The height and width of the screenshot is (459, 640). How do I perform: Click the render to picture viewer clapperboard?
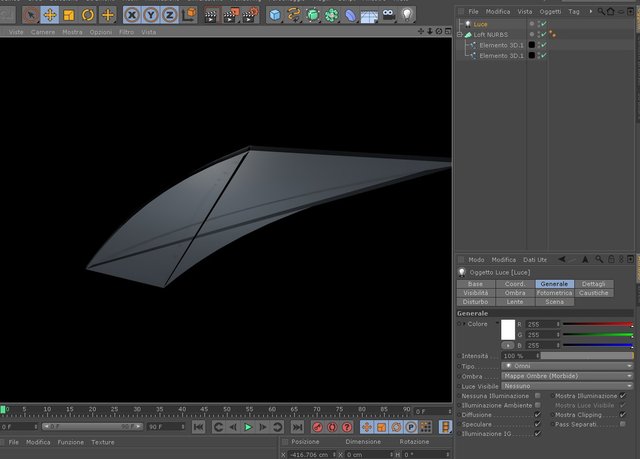pos(230,15)
